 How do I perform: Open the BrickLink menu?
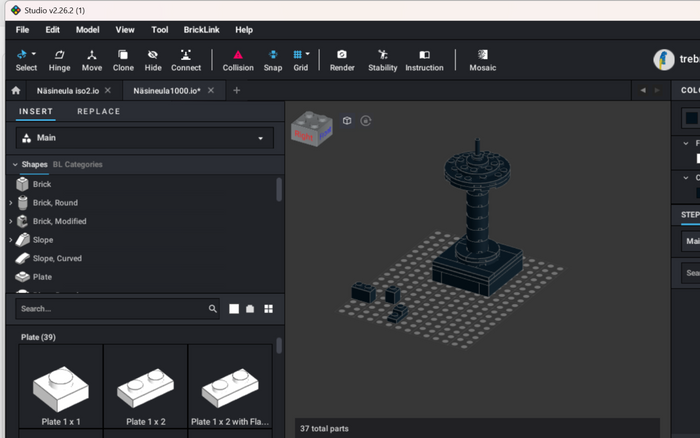tap(201, 30)
